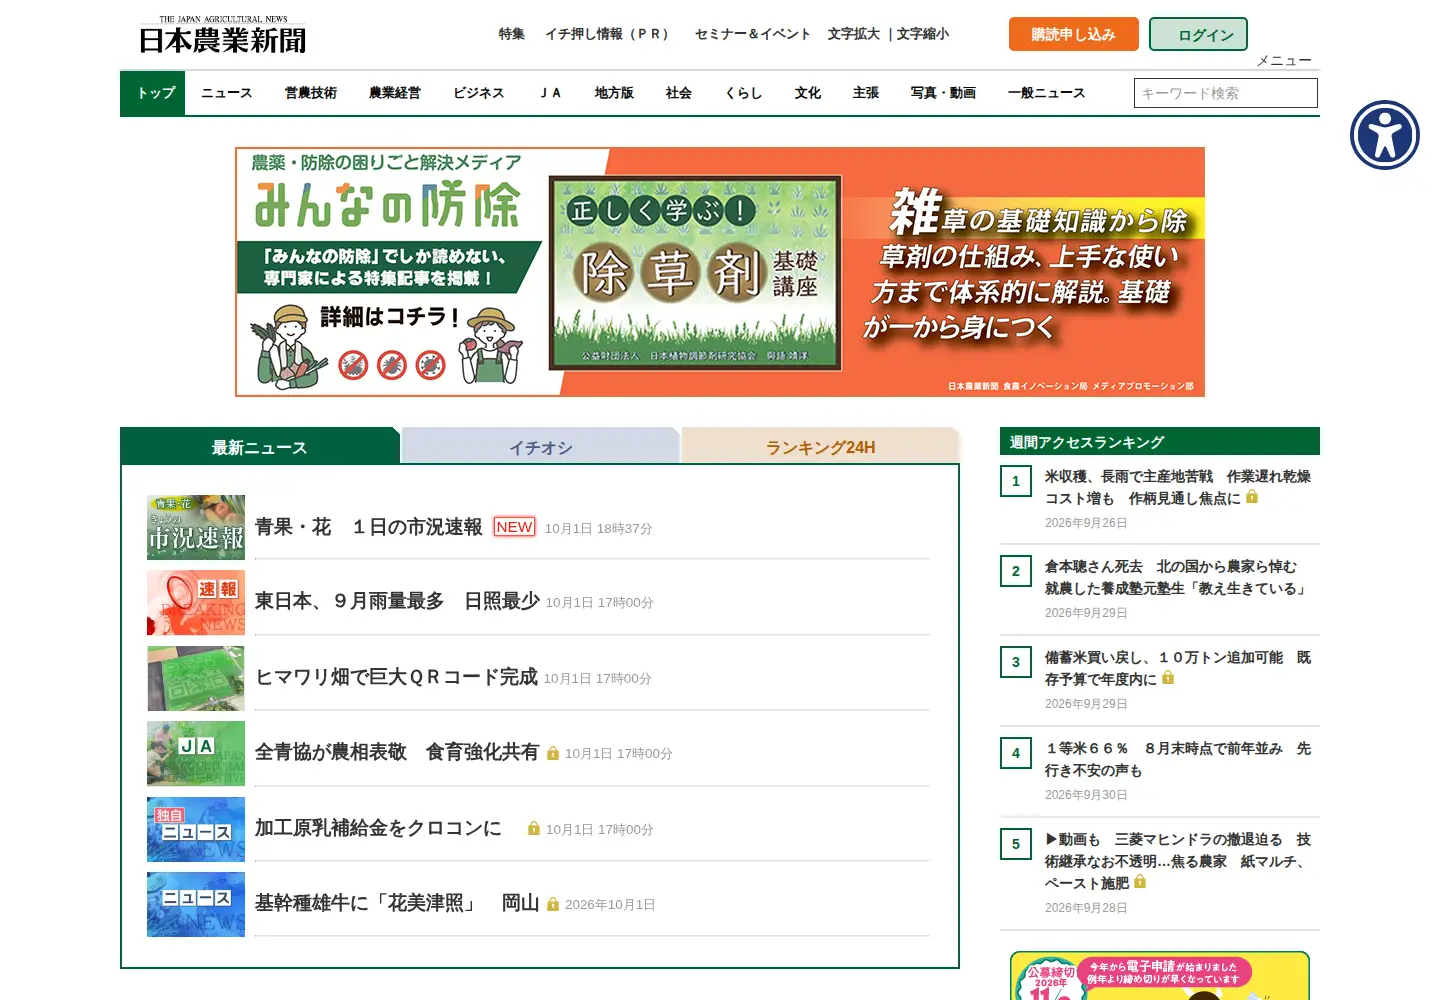Open 特集 in header links
The height and width of the screenshot is (1000, 1440).
point(512,34)
